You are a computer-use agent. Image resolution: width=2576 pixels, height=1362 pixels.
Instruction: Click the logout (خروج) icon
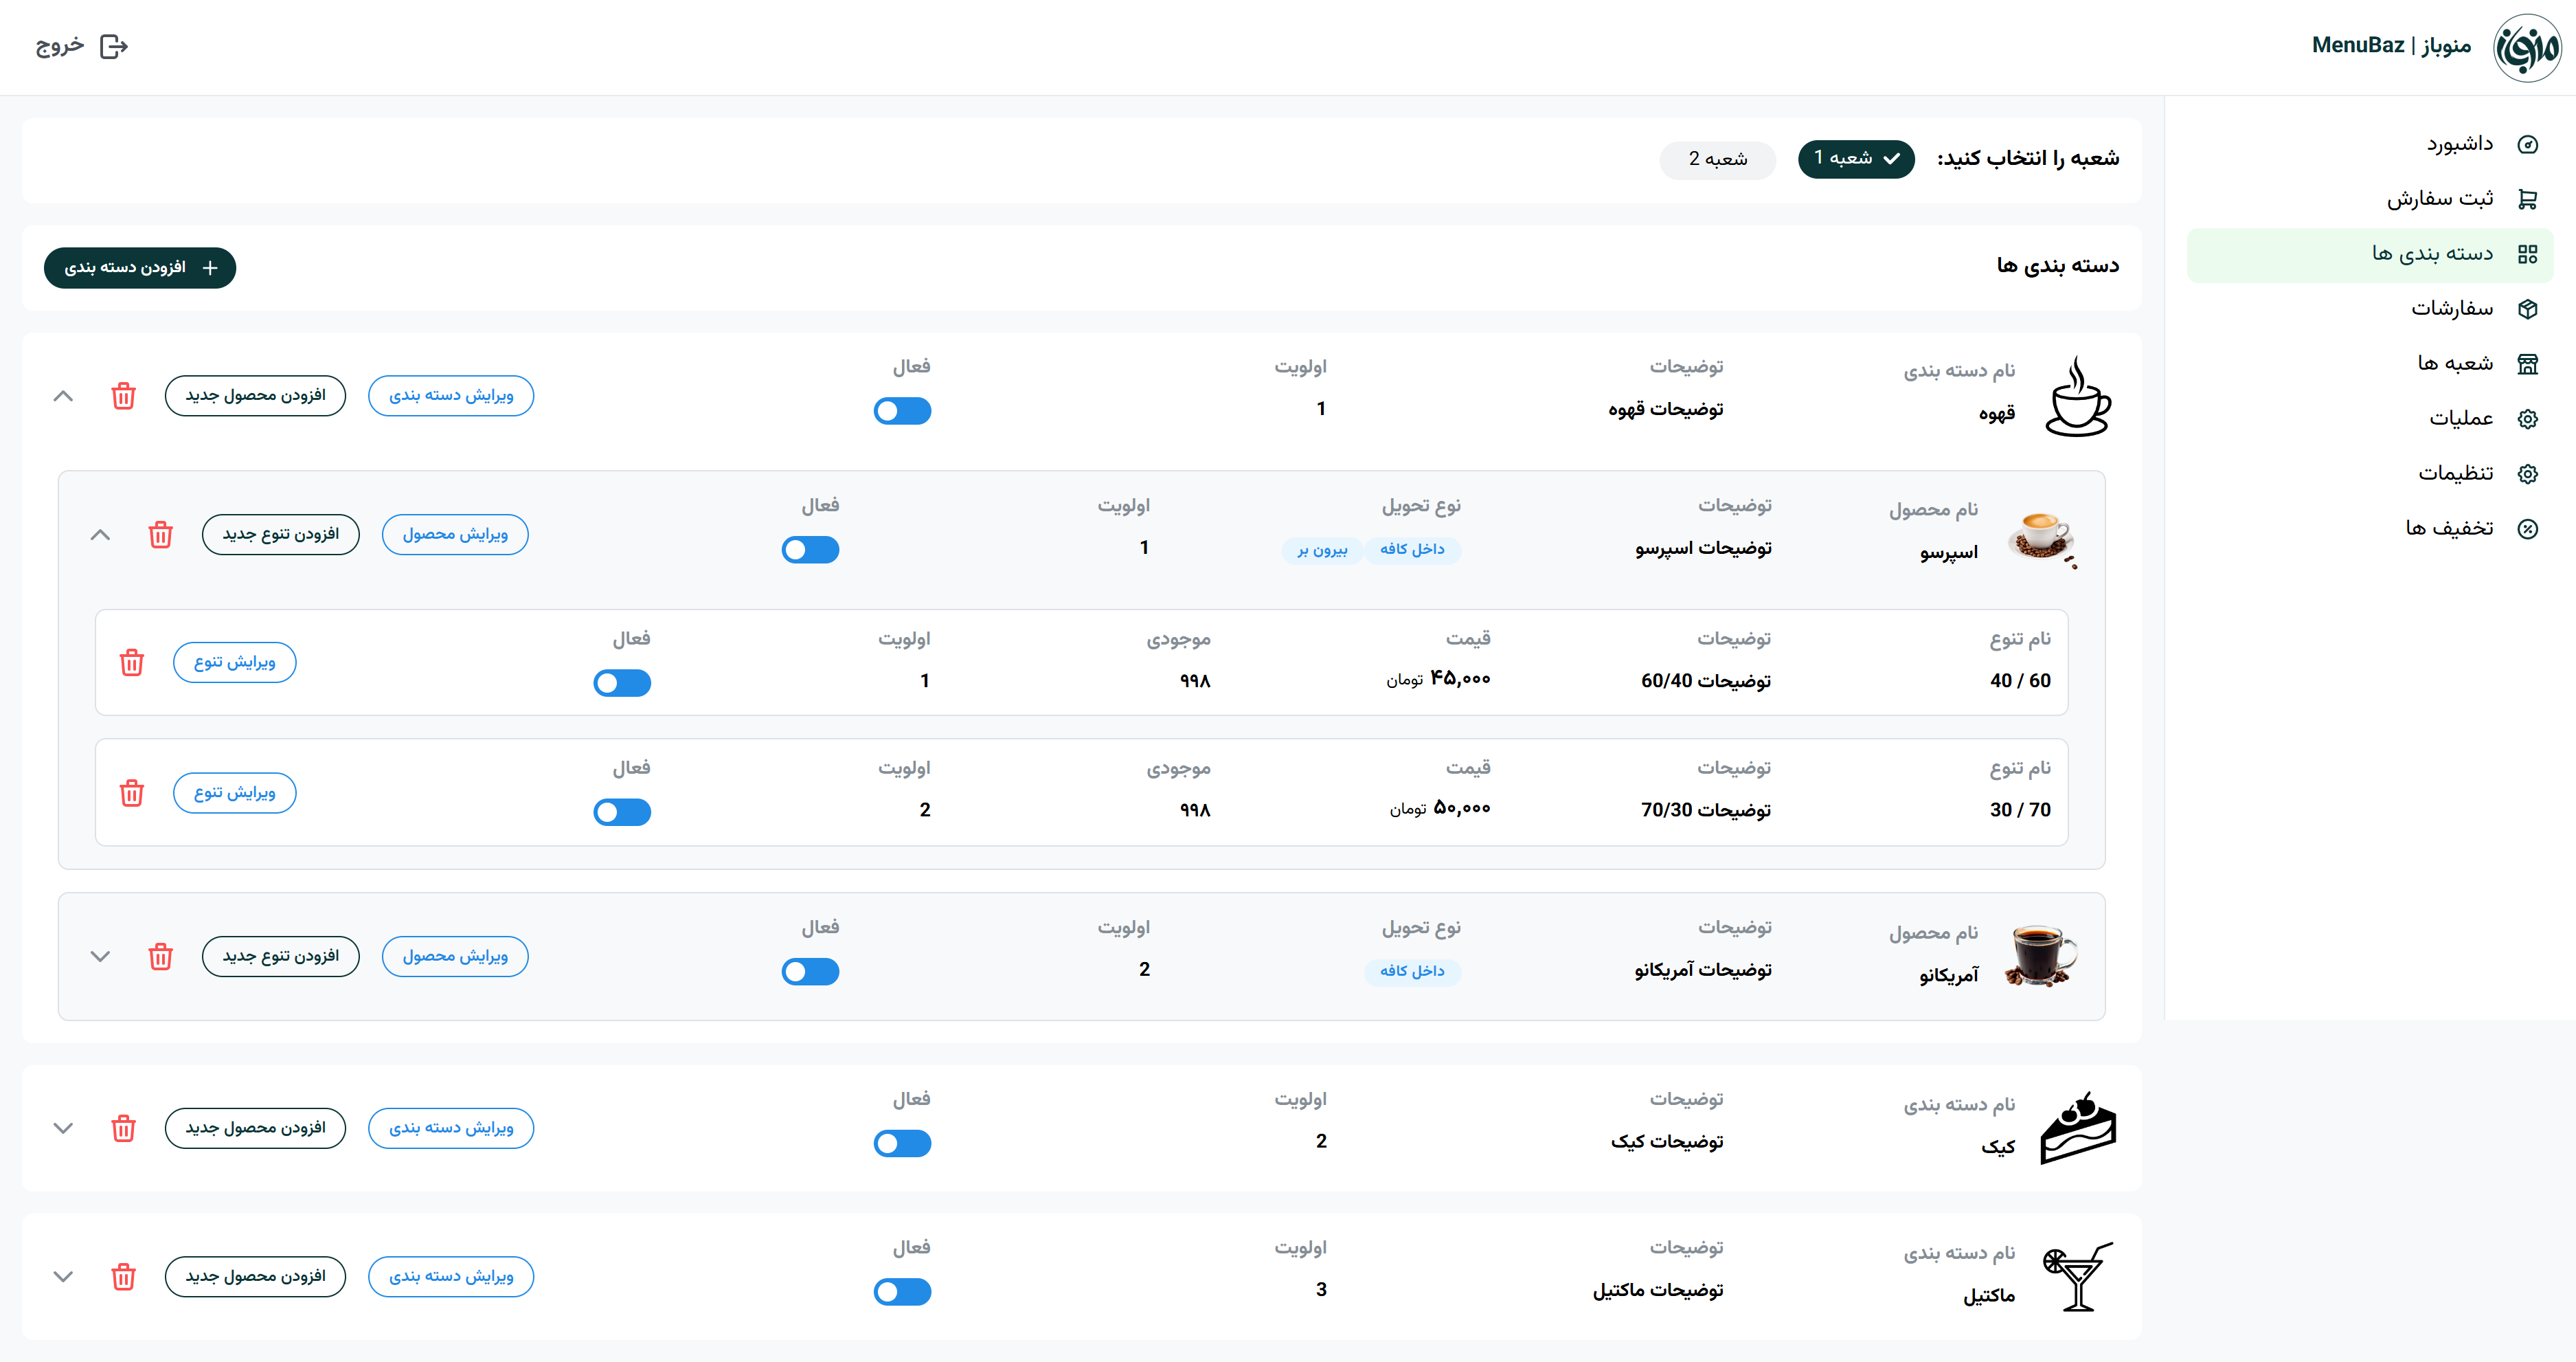tap(114, 47)
